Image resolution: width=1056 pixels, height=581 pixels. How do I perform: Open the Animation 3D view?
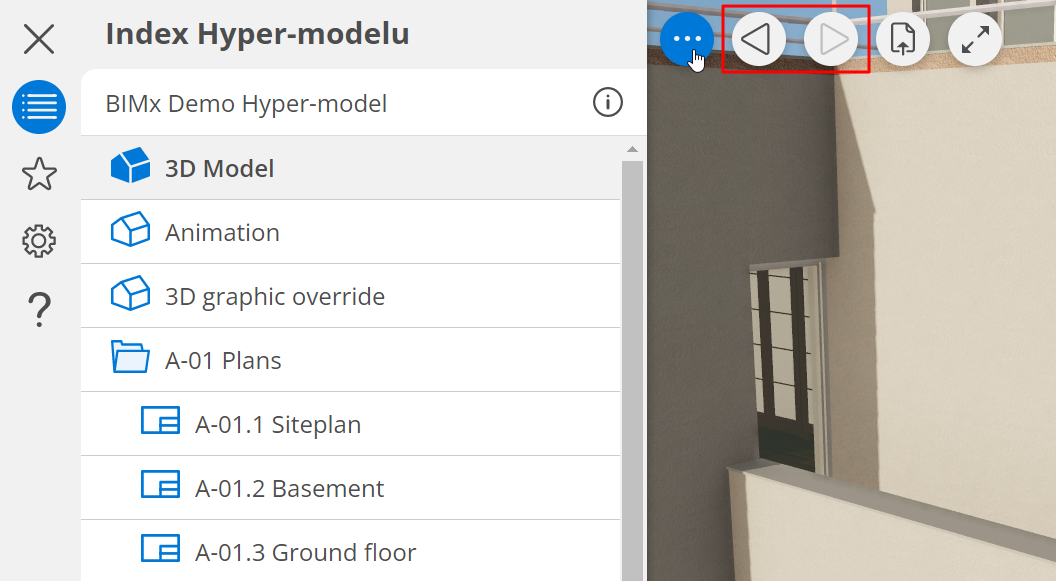(x=350, y=232)
